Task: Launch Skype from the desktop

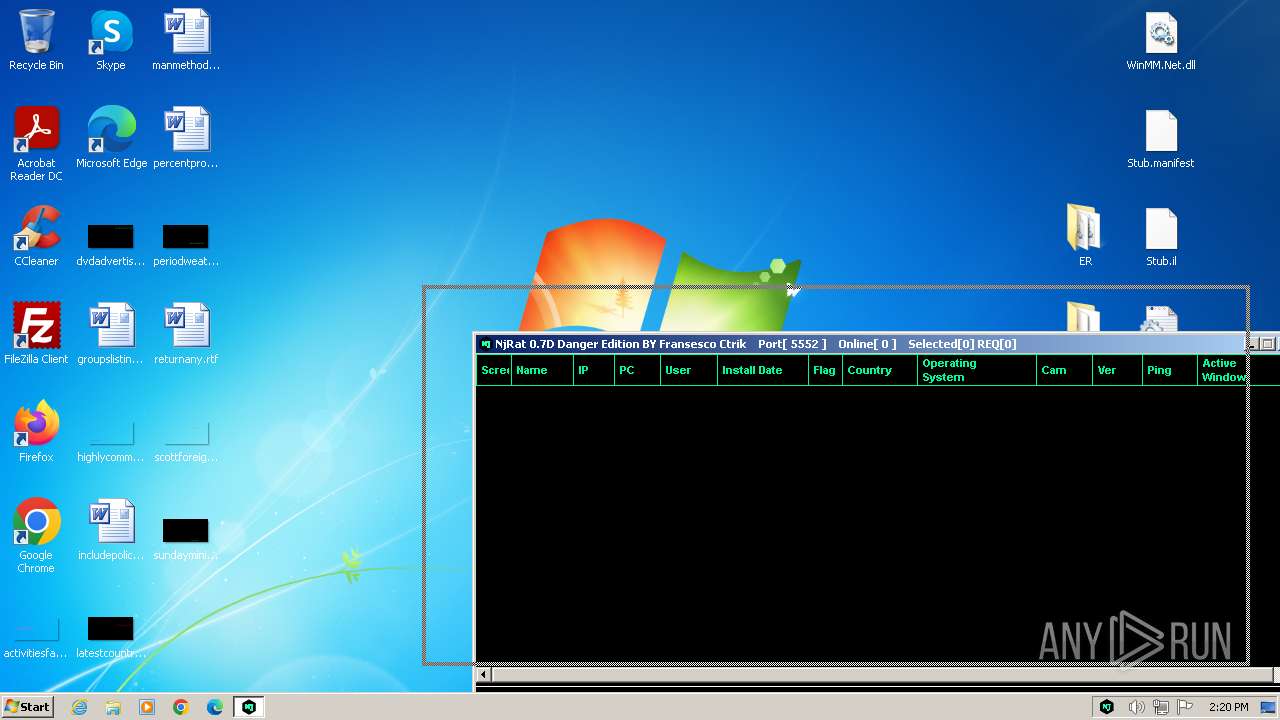Action: click(111, 40)
